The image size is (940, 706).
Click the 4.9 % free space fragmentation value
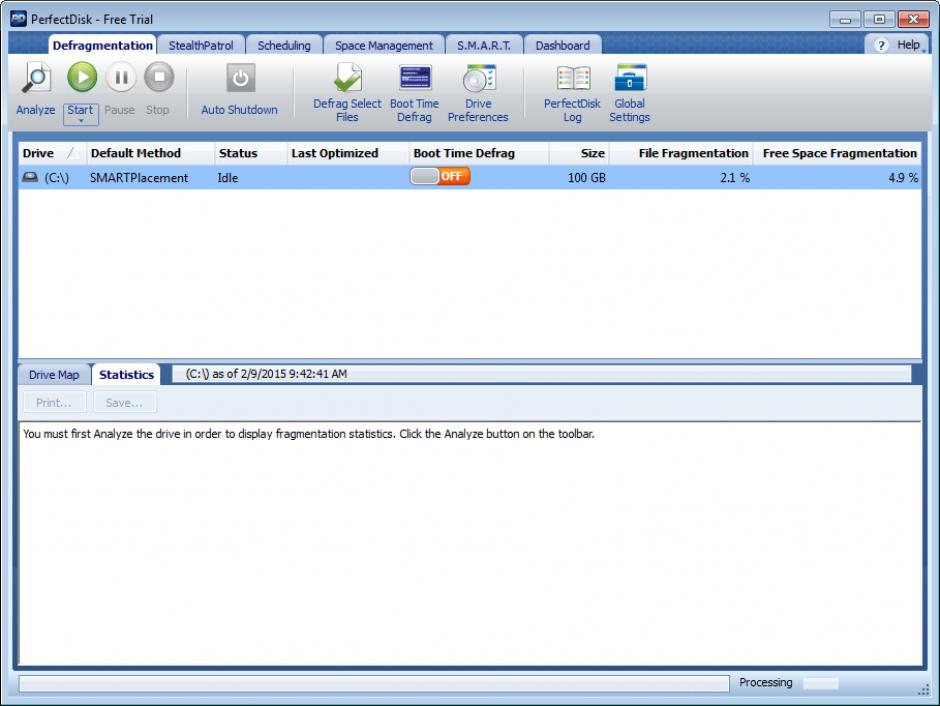click(x=903, y=178)
